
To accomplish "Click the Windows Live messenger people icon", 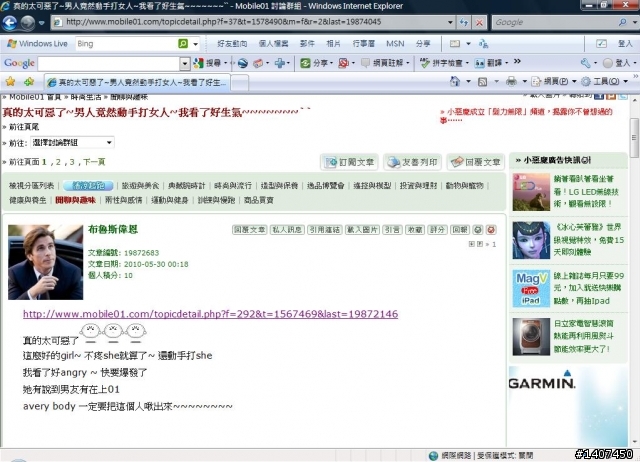I will (483, 43).
